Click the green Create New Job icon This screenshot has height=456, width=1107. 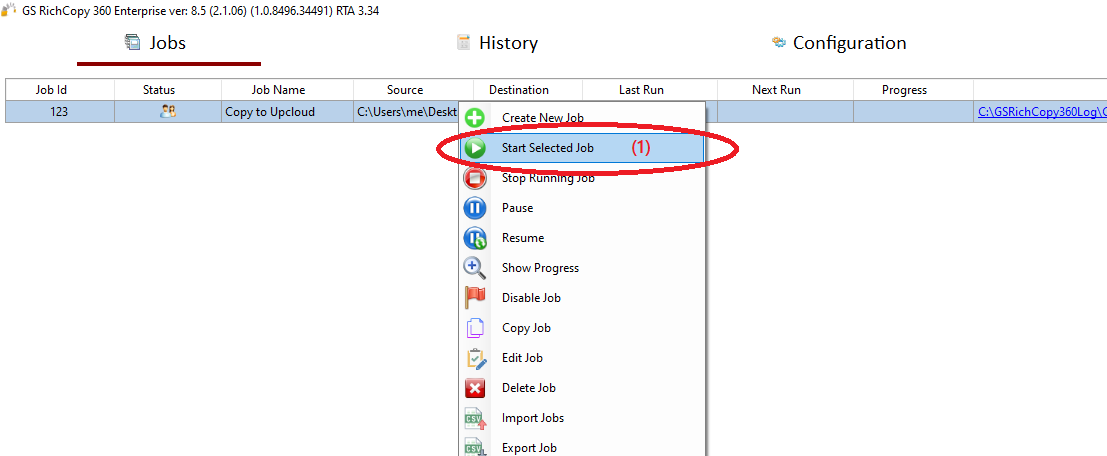(475, 118)
